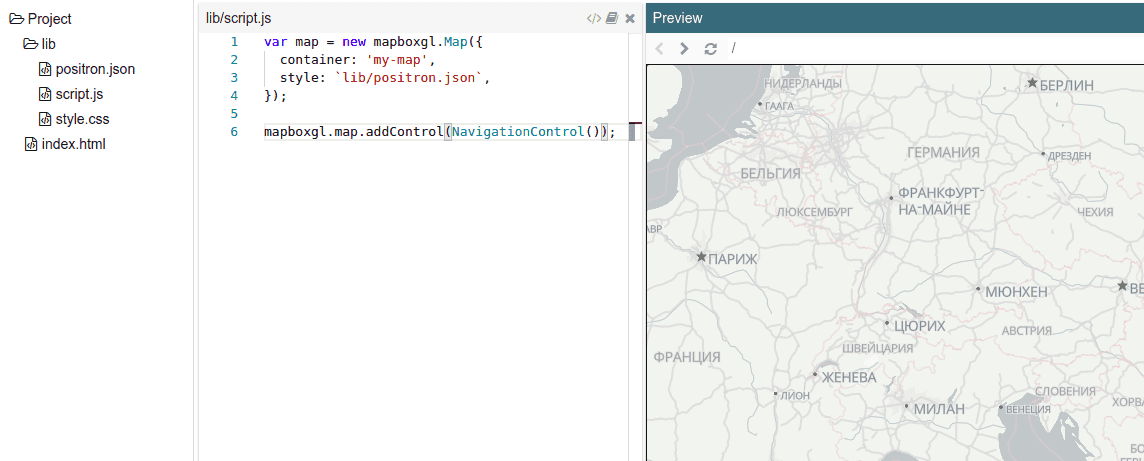Click the index.html file icon
Screen dimensions: 1144x461
coord(31,144)
